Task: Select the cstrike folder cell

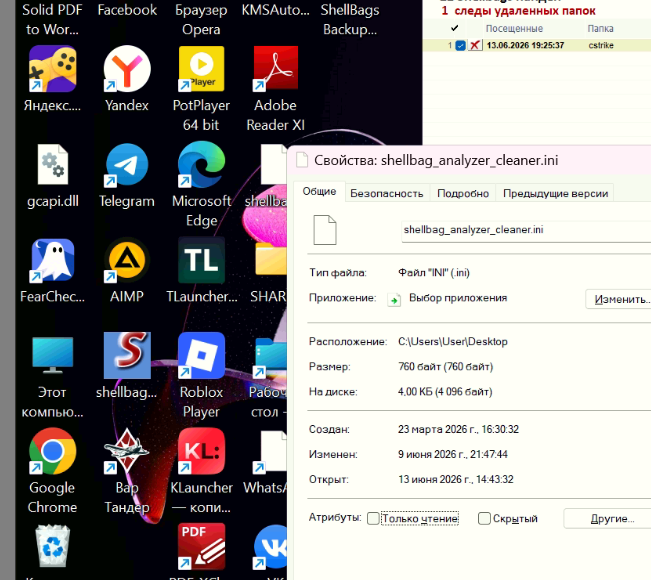Action: [x=601, y=45]
